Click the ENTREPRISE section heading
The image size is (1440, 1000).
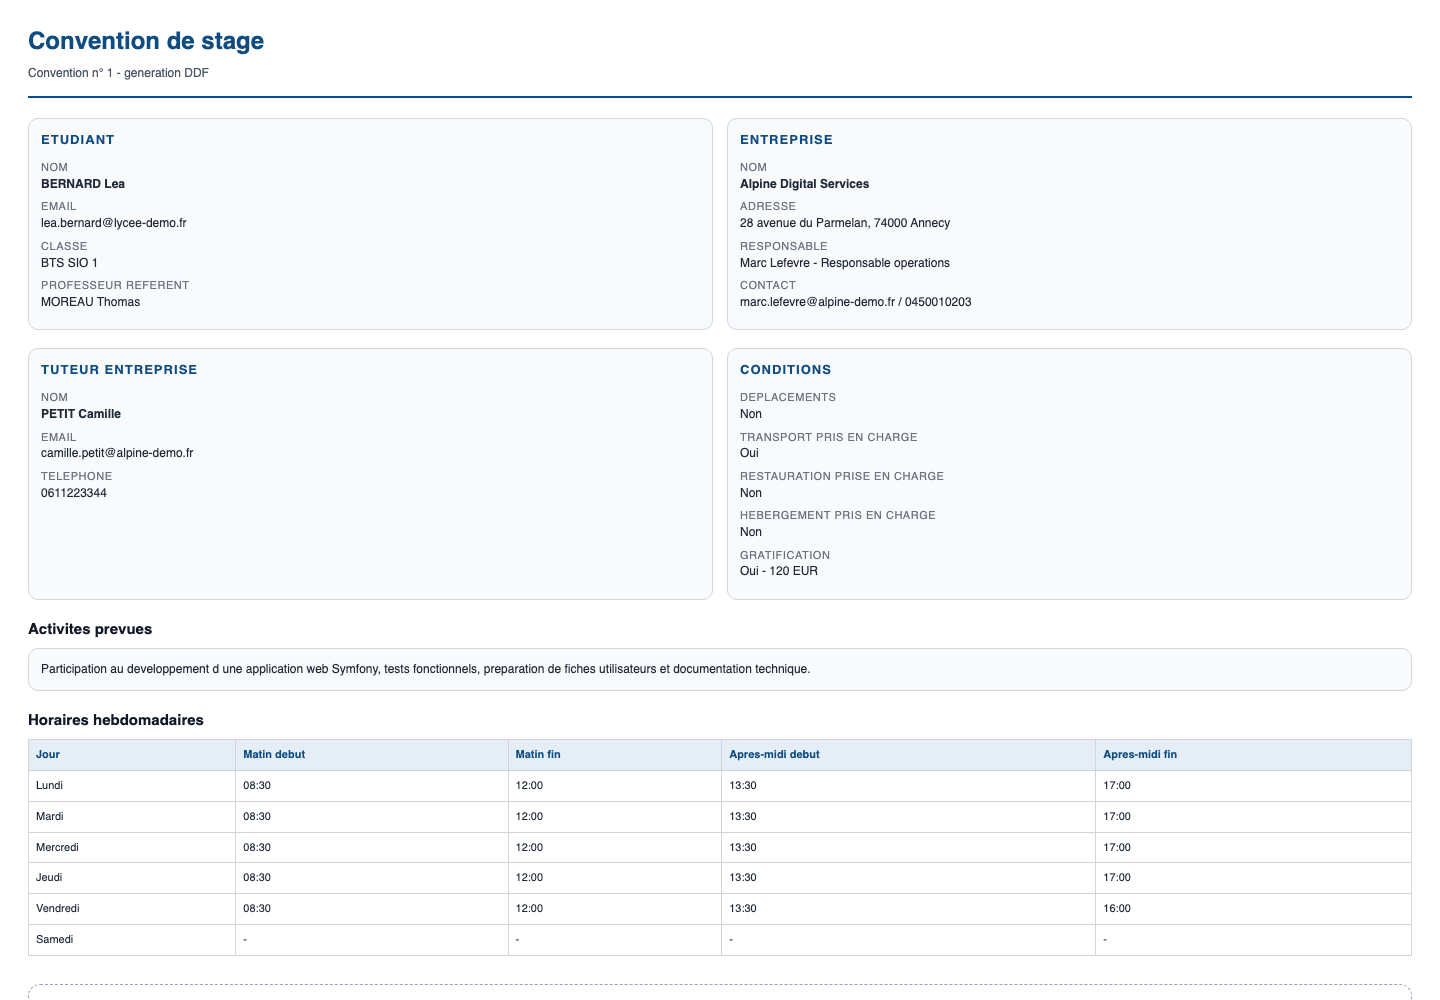pos(786,140)
